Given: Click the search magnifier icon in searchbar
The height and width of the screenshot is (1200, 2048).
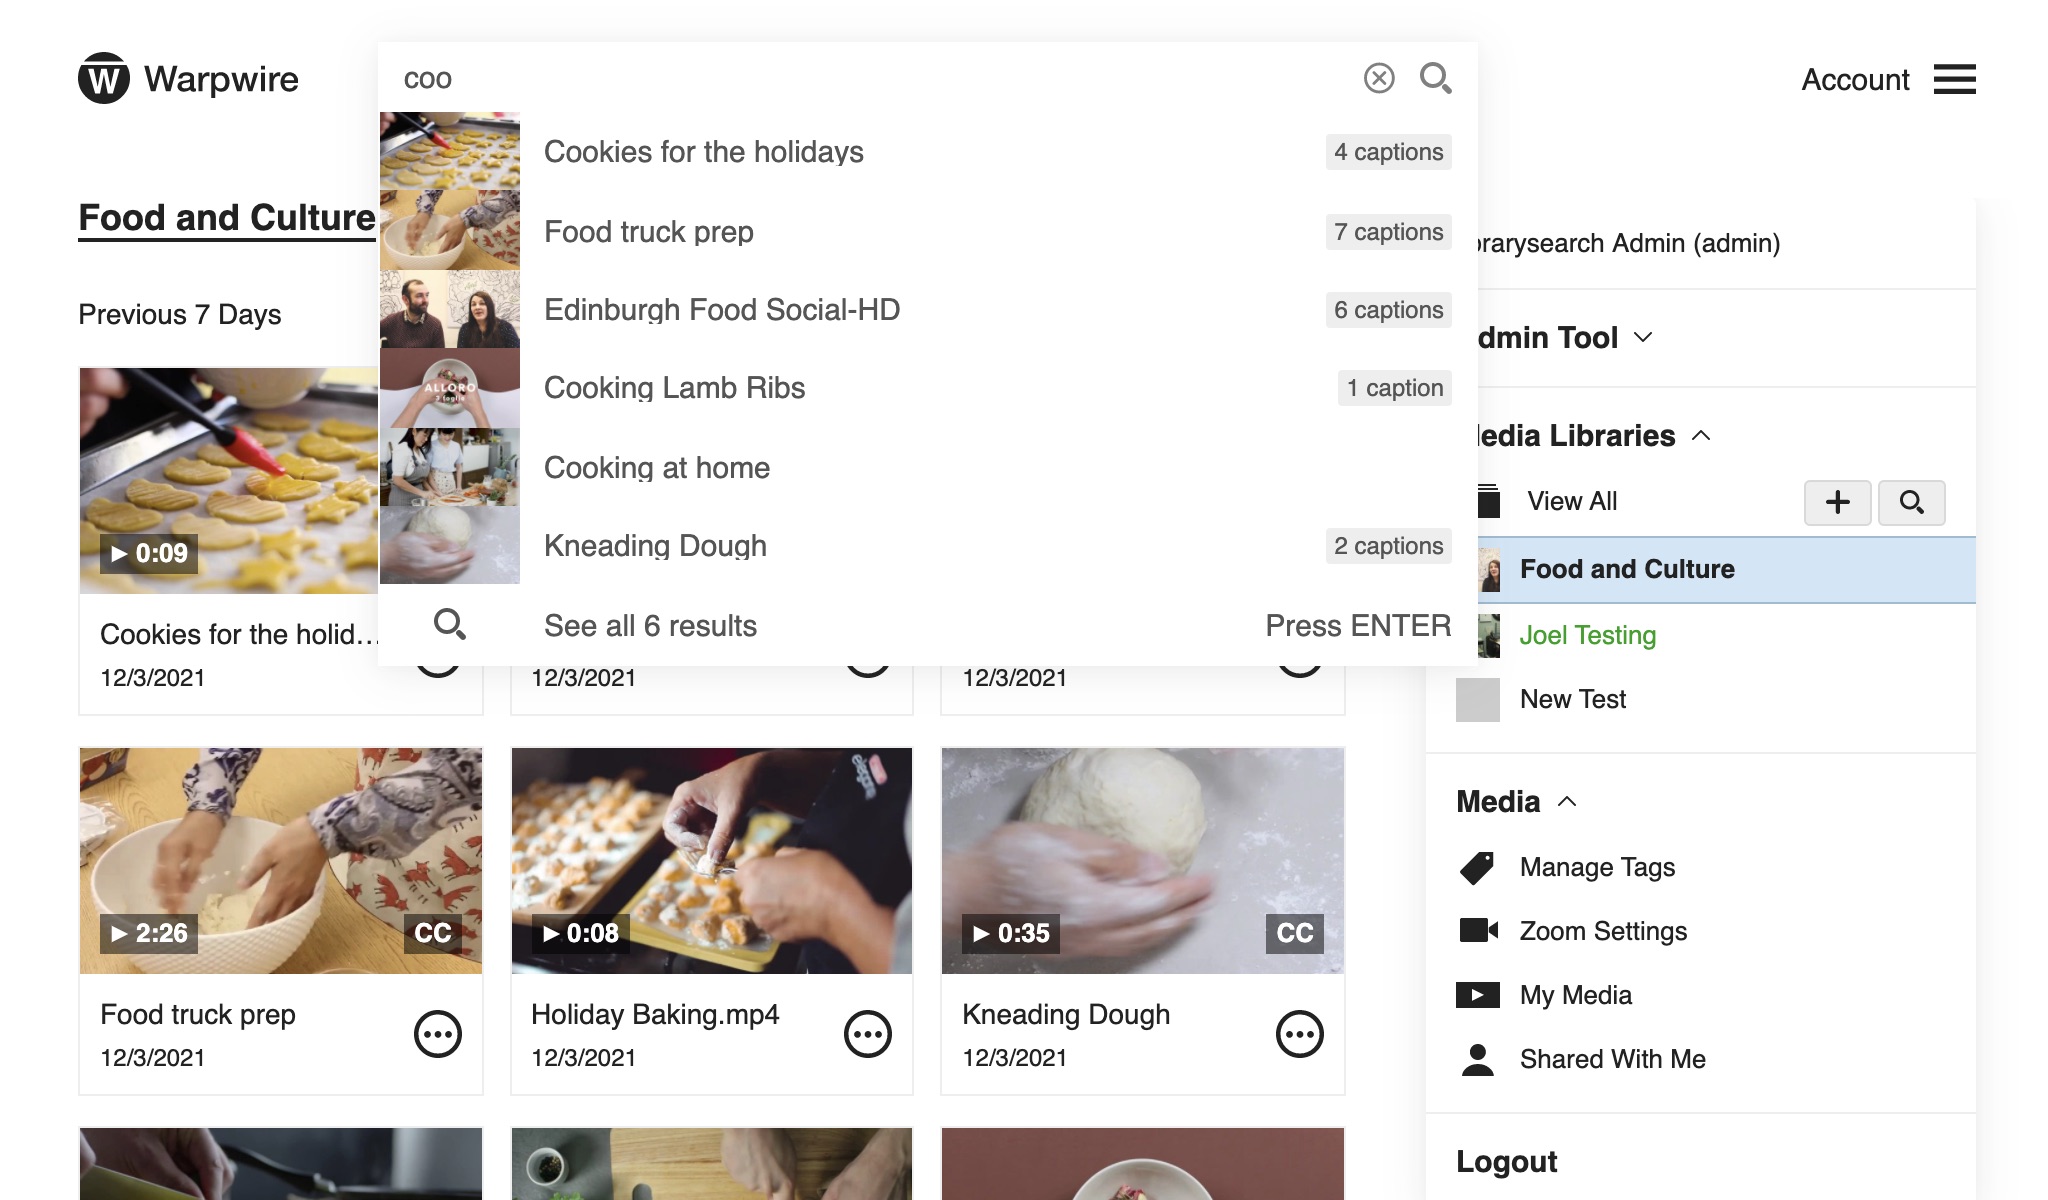Looking at the screenshot, I should [1434, 76].
